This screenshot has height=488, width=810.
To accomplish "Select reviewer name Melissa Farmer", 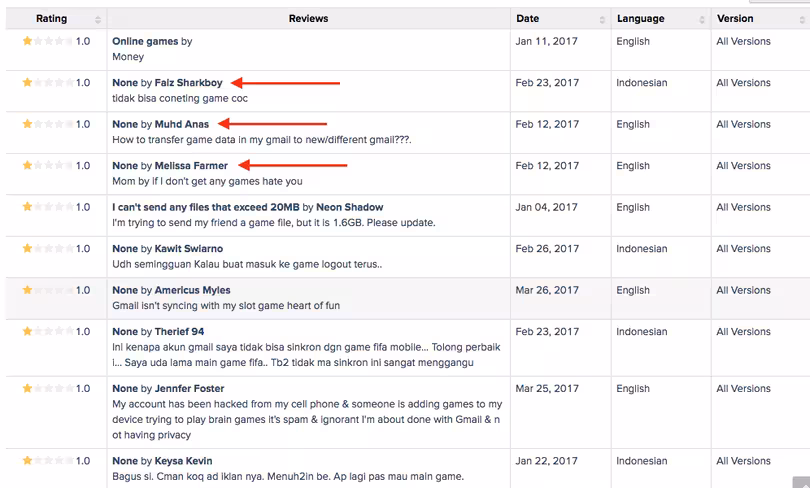I will [x=191, y=166].
